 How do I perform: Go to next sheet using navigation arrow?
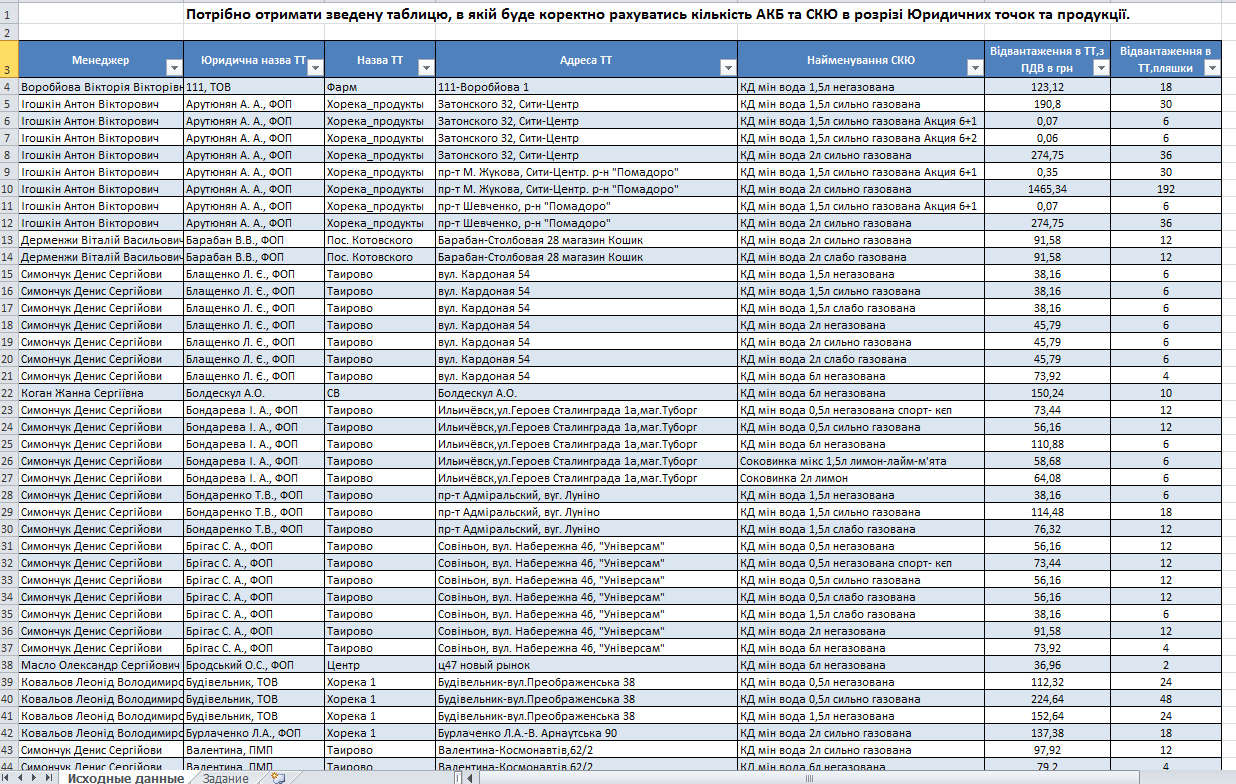34,777
